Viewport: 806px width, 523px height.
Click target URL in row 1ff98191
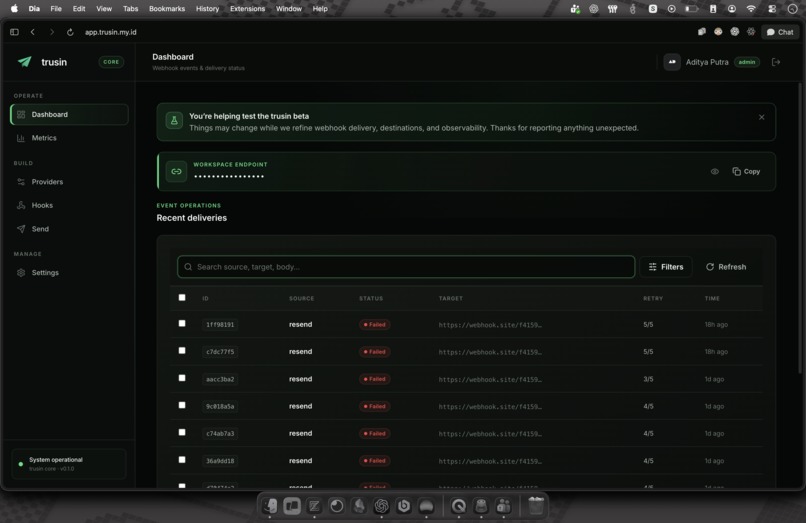coord(490,324)
